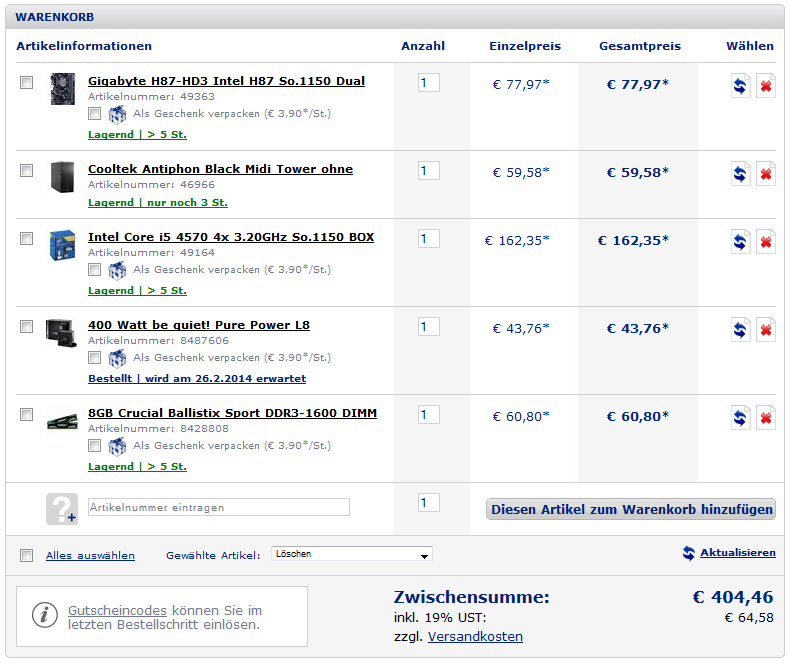Open Gigabyte H87-HD3 Intel H87 product link
The height and width of the screenshot is (664, 789).
(226, 81)
